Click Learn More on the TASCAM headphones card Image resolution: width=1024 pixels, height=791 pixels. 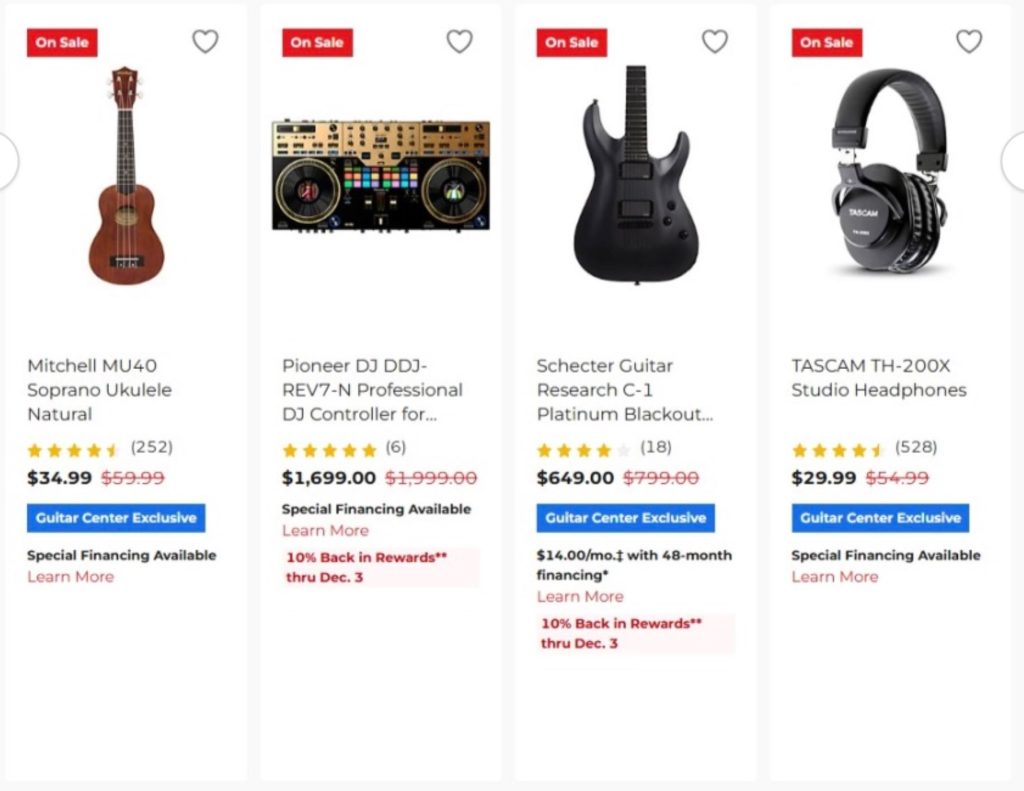coord(835,576)
